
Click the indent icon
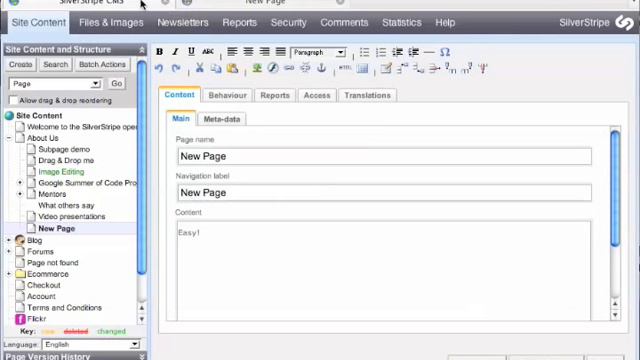[413, 52]
